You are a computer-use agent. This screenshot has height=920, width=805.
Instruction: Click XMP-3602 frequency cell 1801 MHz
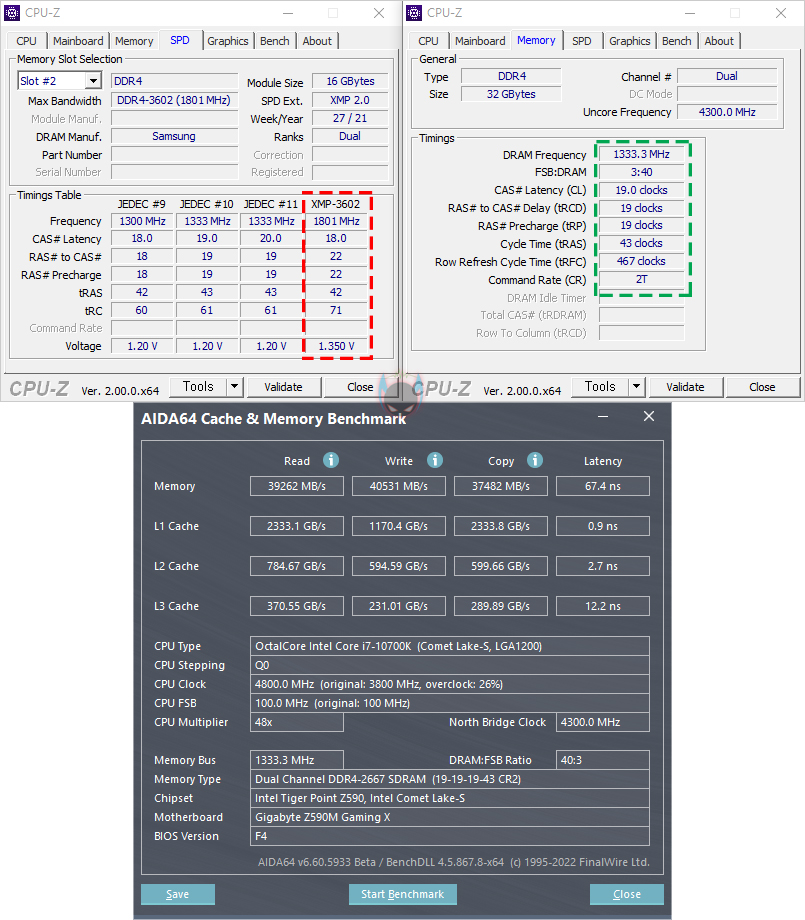pyautogui.click(x=337, y=221)
